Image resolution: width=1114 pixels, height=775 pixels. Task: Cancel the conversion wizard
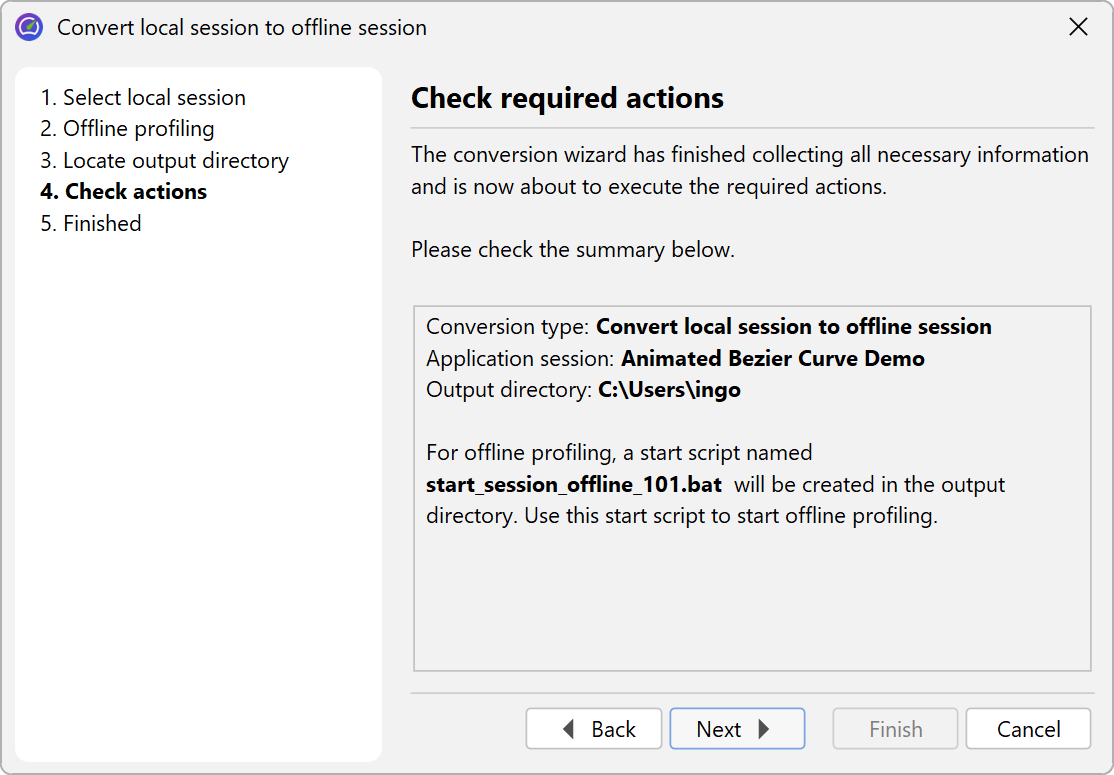(1028, 729)
